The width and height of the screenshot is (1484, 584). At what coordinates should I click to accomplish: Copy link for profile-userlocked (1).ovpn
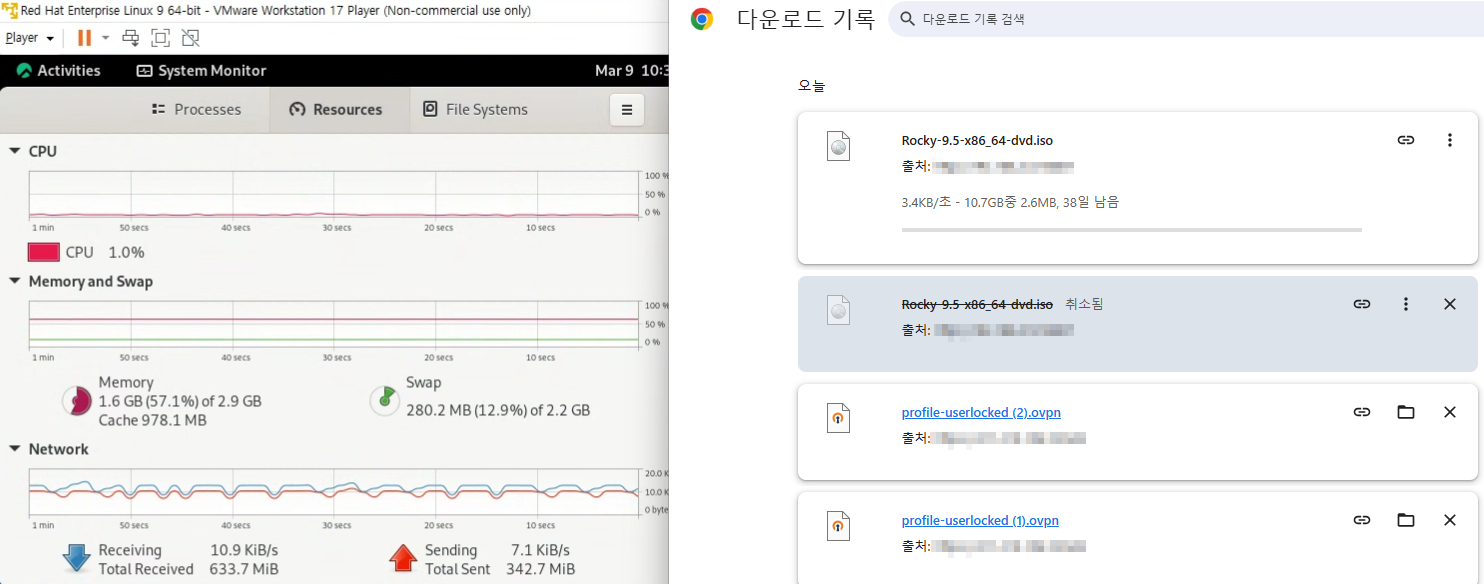click(1362, 520)
